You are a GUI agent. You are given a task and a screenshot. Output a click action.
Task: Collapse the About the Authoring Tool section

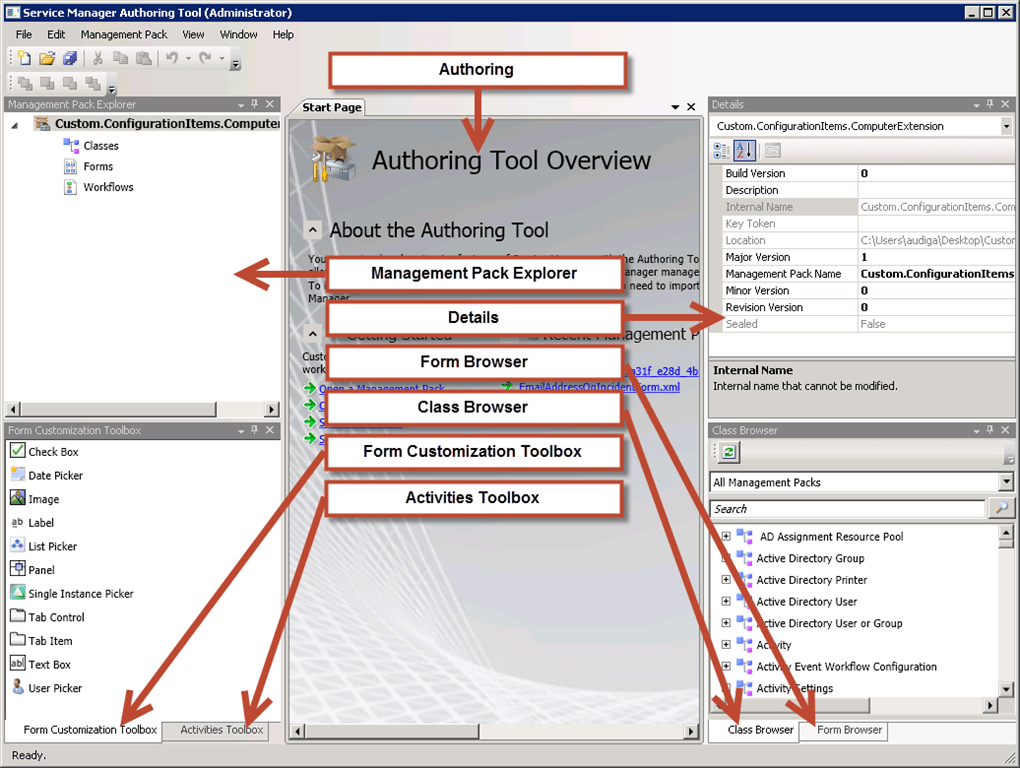[x=313, y=230]
